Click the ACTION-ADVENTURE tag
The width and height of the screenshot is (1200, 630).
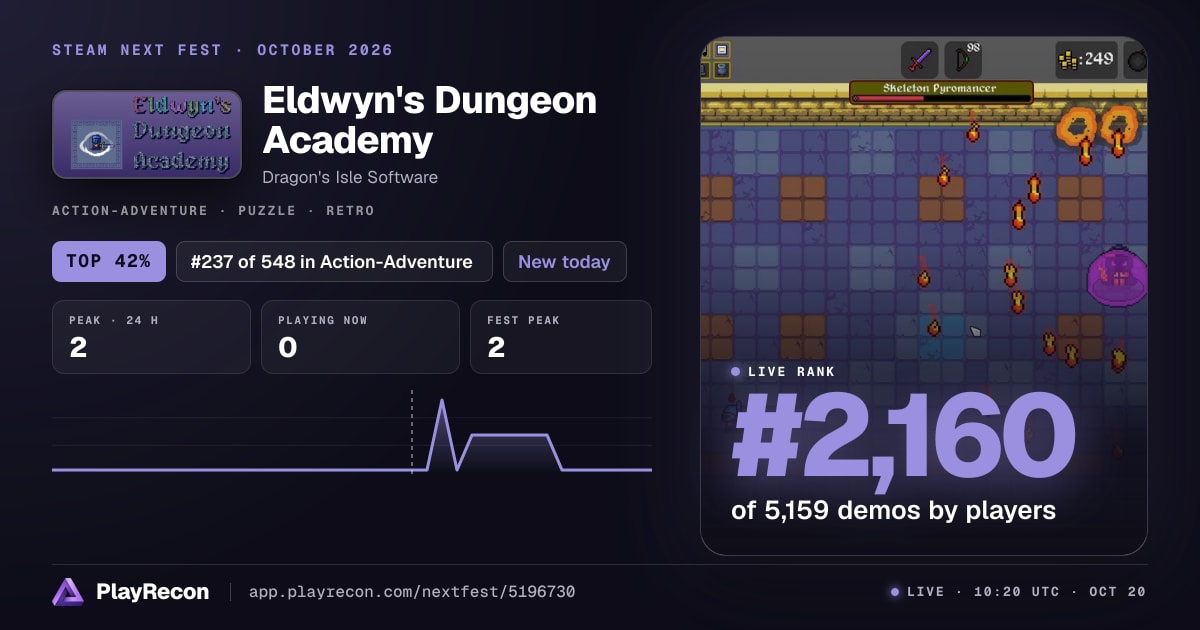click(x=130, y=211)
